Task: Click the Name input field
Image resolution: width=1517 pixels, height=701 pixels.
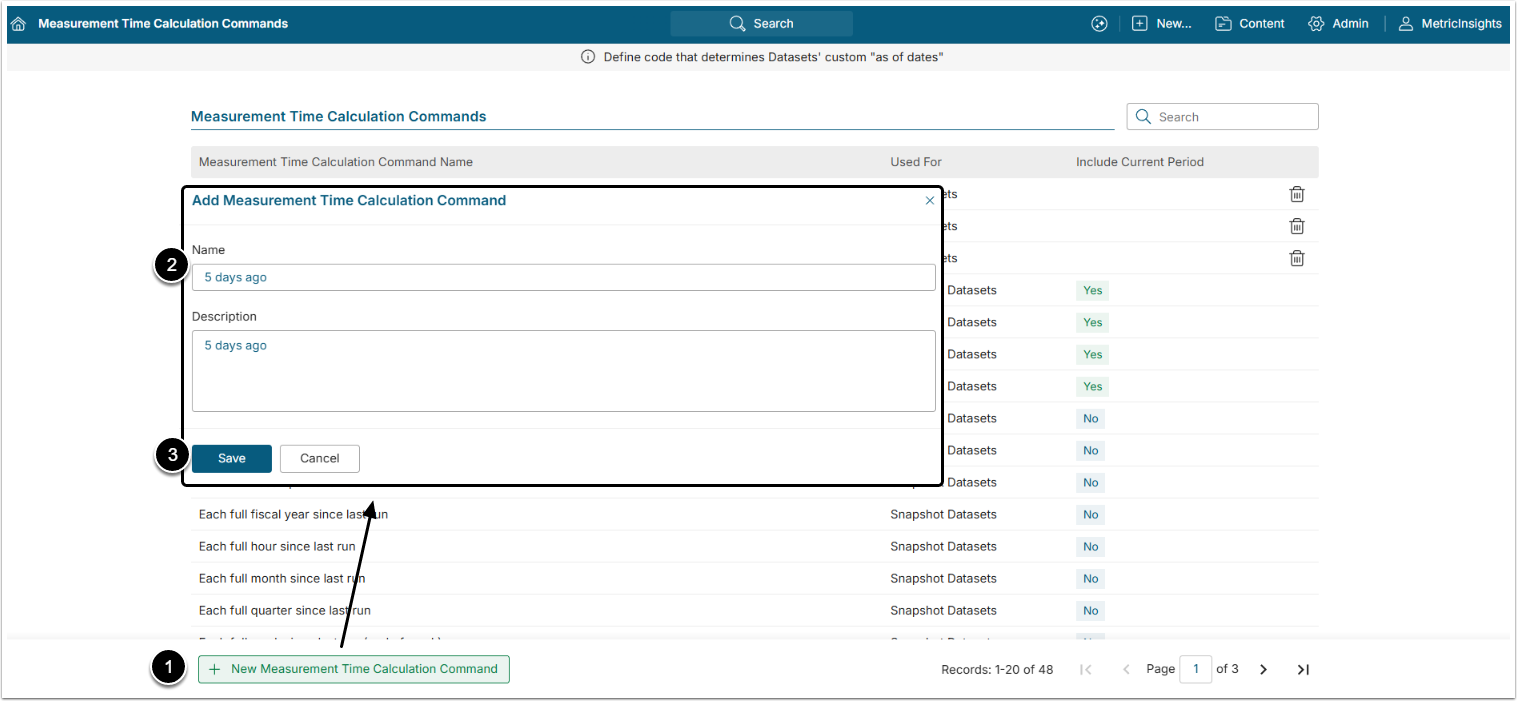Action: coord(564,277)
